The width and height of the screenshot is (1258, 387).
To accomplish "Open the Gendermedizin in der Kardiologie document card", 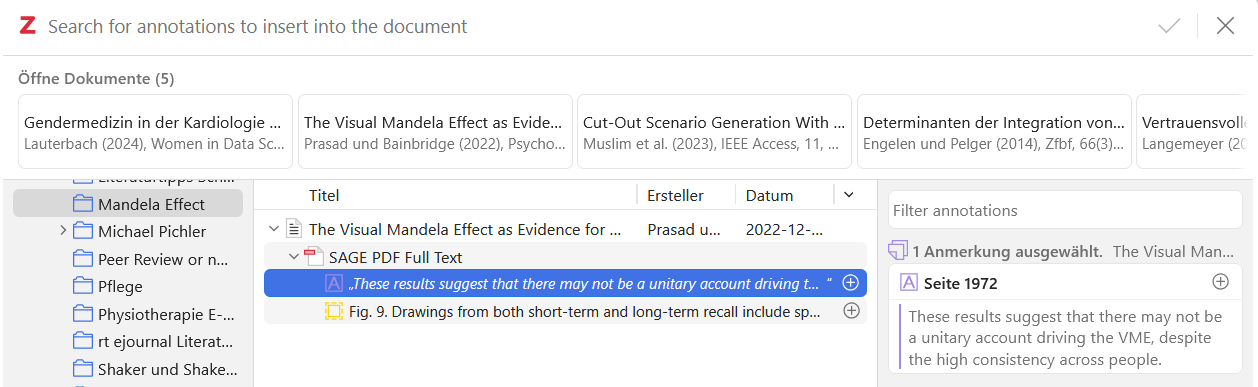I will point(155,131).
